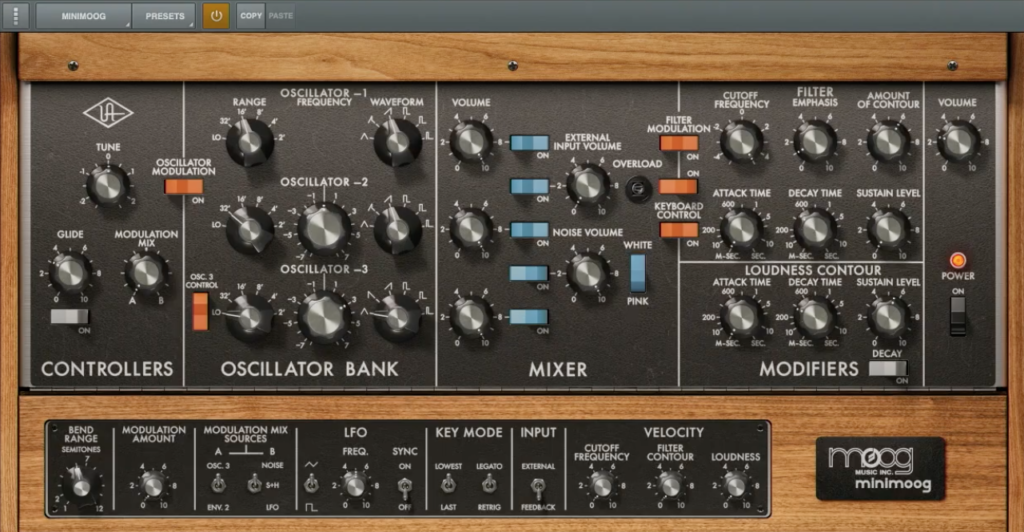
Task: Click the PASTE button
Action: coord(281,16)
